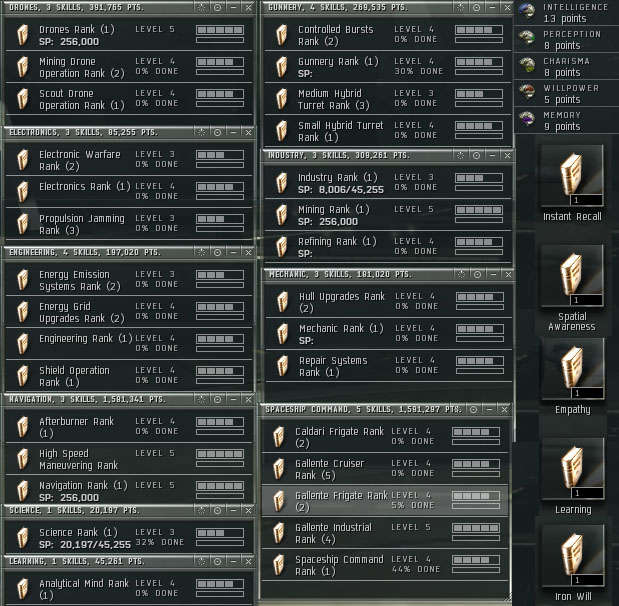The height and width of the screenshot is (606, 619).
Task: Select the Refining Rank (1) skill row
Action: pos(388,247)
